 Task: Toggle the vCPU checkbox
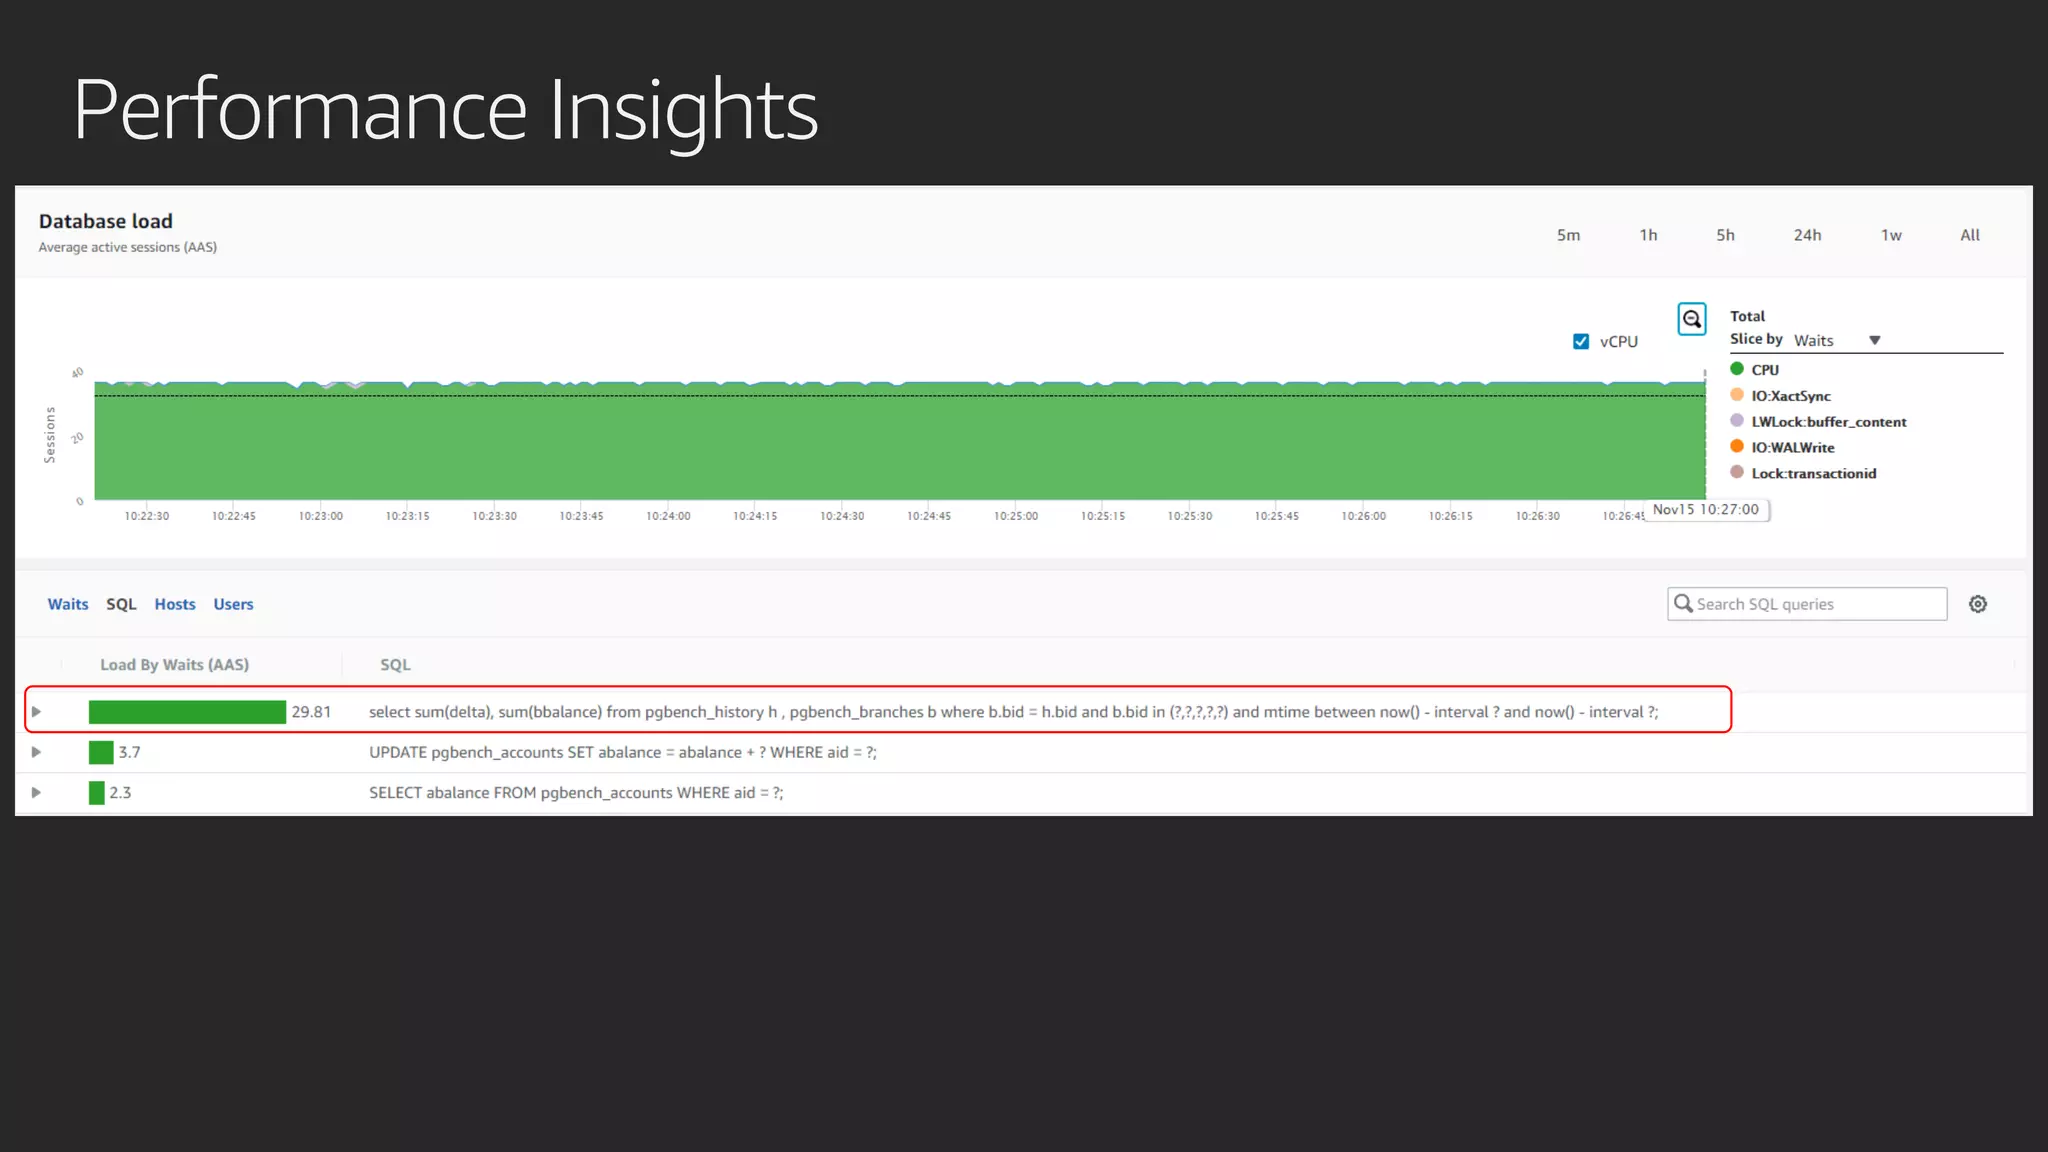pyautogui.click(x=1581, y=341)
